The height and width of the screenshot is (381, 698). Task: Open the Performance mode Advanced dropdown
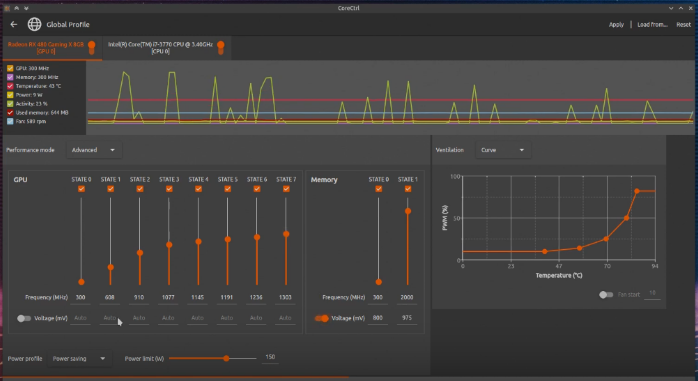(93, 150)
